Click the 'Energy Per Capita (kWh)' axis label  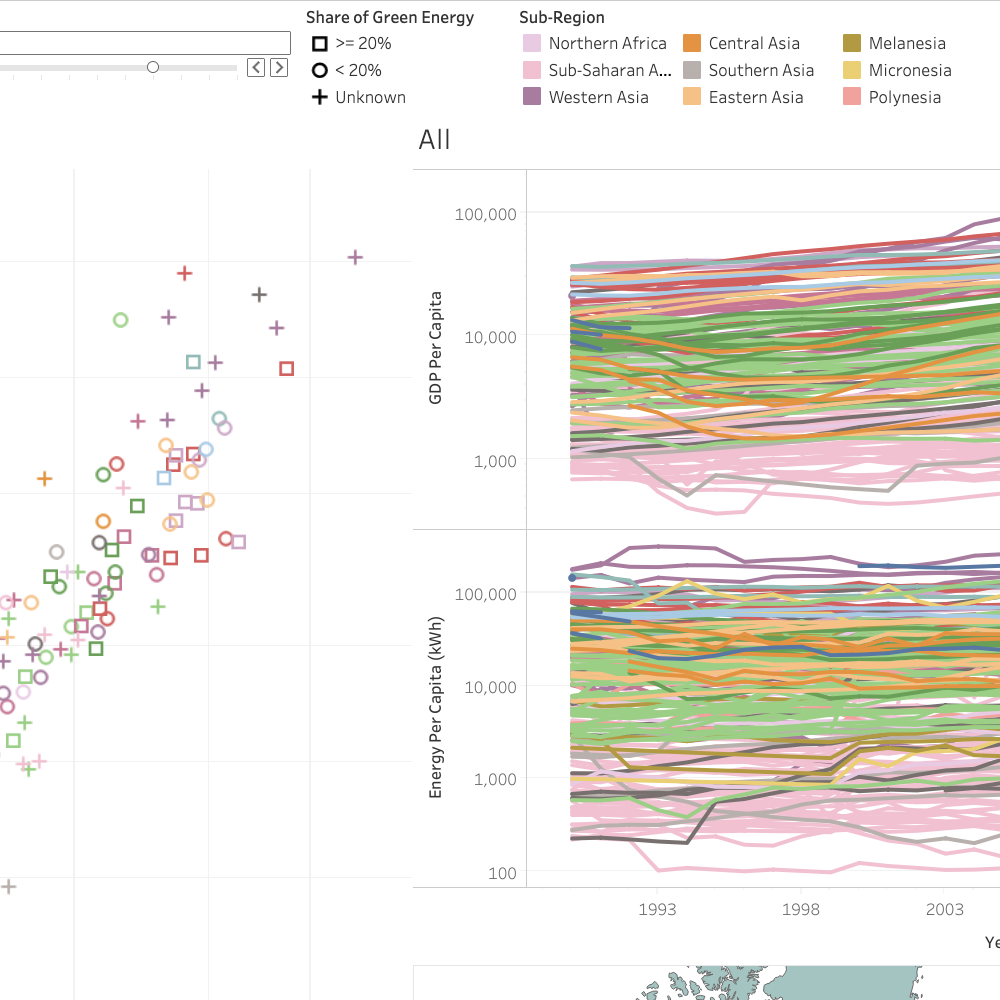436,707
